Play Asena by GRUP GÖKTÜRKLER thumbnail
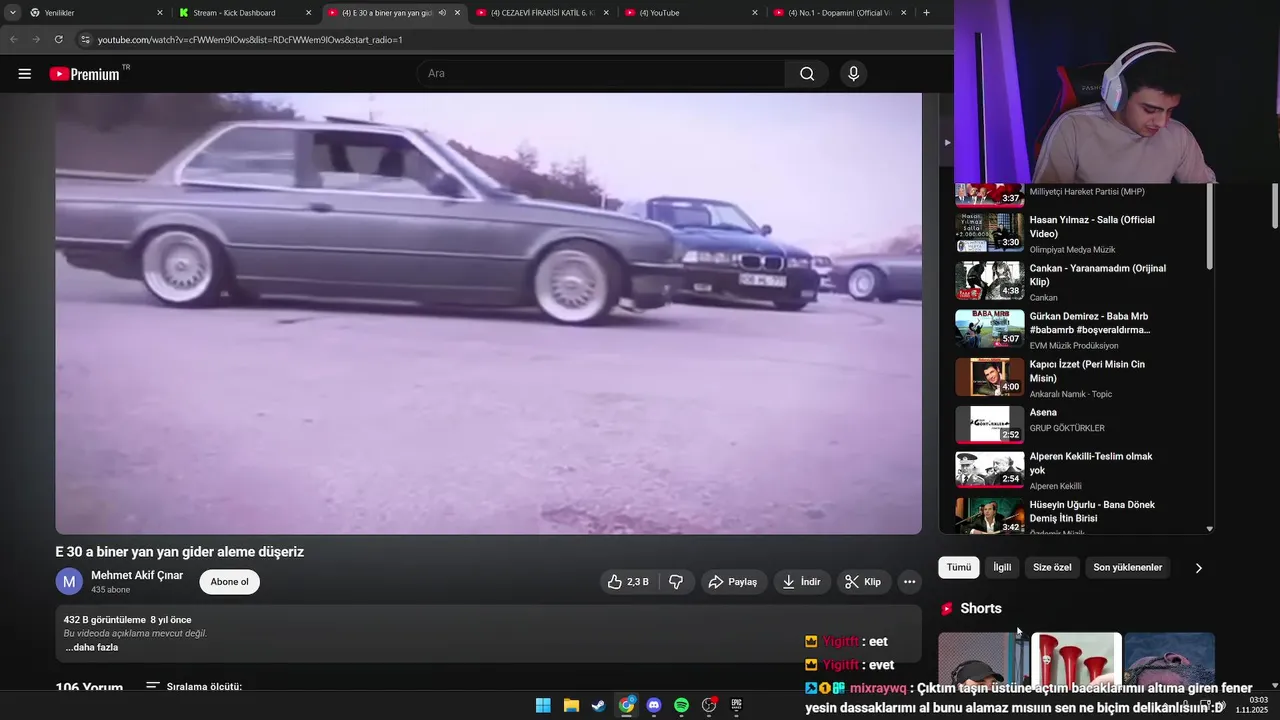 (x=989, y=424)
